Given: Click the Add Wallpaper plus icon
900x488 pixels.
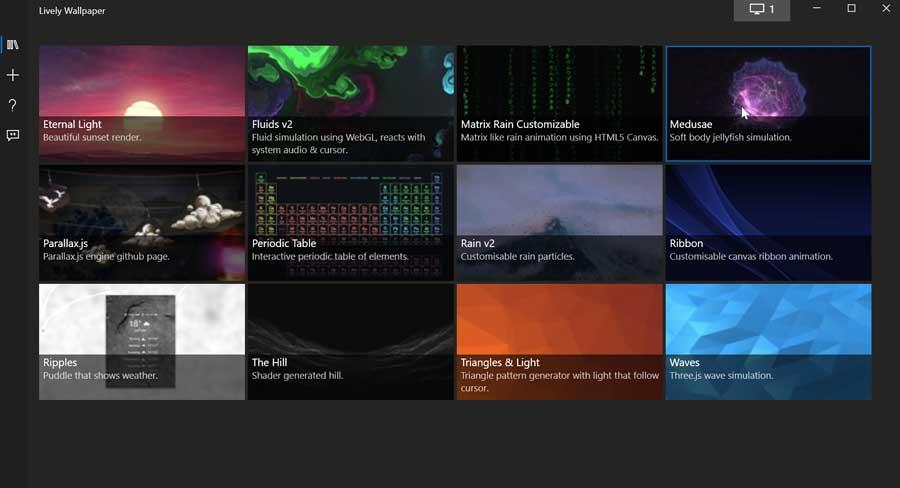Looking at the screenshot, I should [x=13, y=75].
